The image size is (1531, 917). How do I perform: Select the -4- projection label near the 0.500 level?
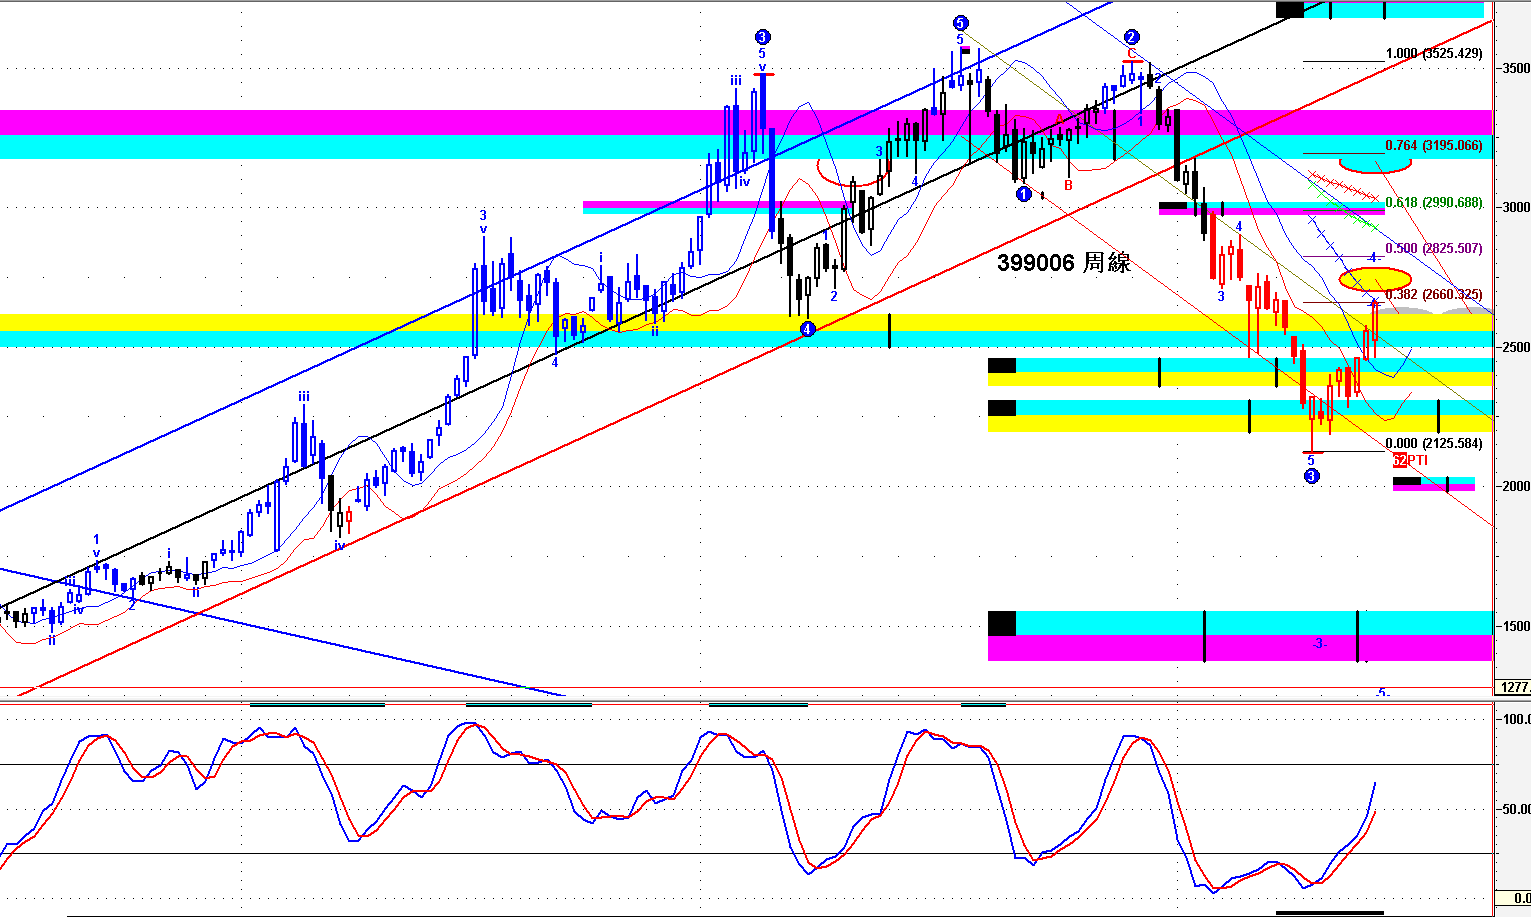click(x=1373, y=258)
